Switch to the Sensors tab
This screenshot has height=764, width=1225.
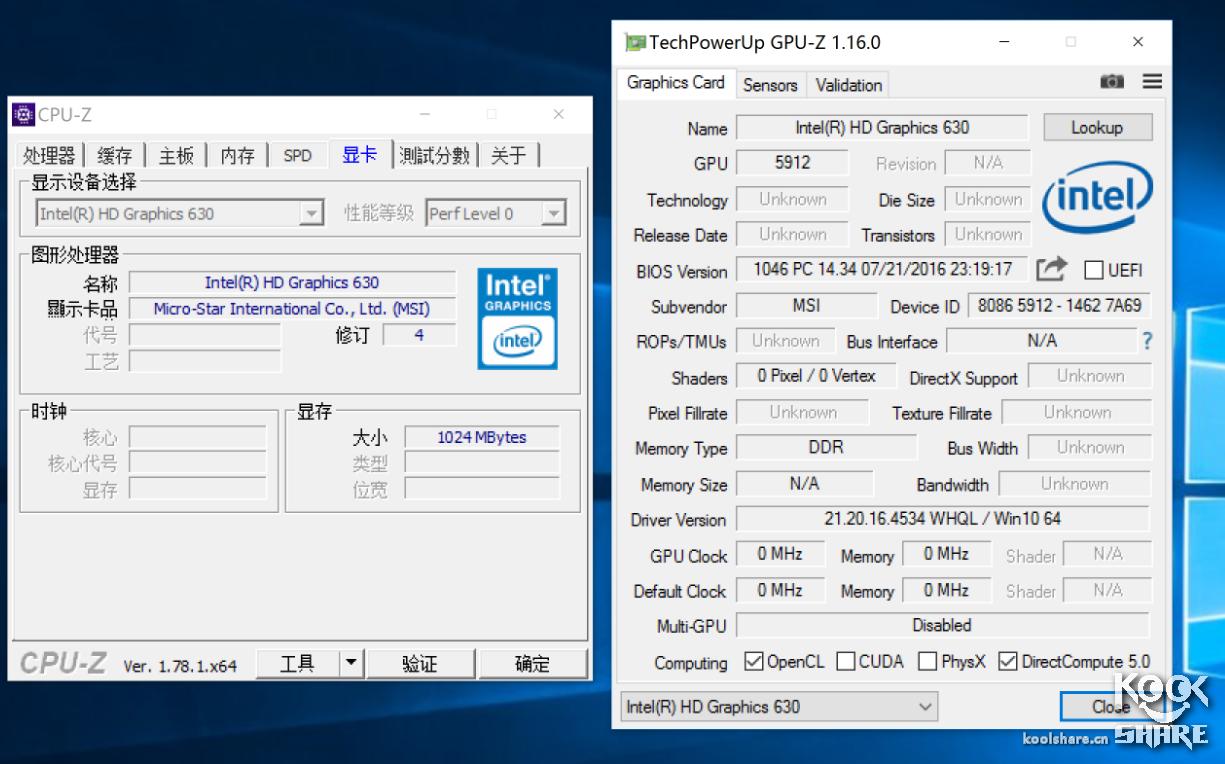(x=770, y=85)
